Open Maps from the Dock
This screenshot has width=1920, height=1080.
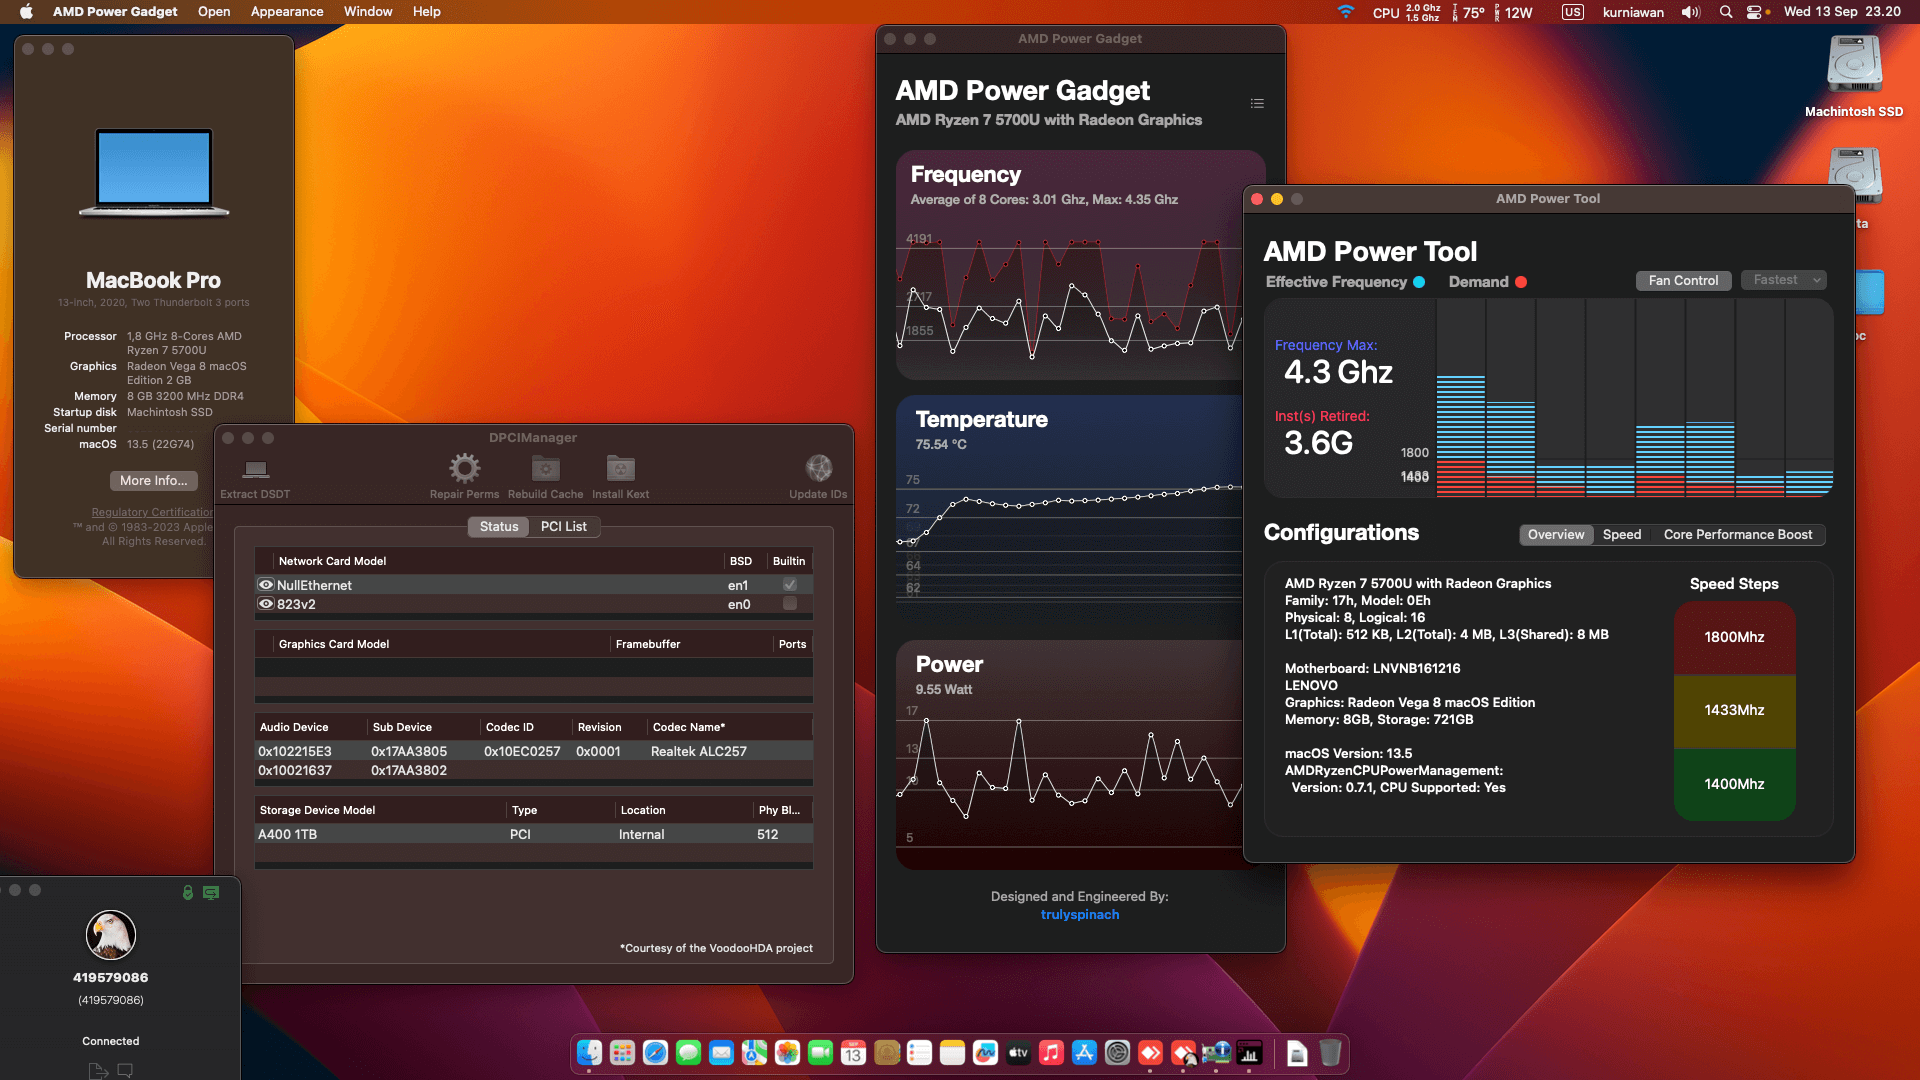pyautogui.click(x=754, y=1053)
